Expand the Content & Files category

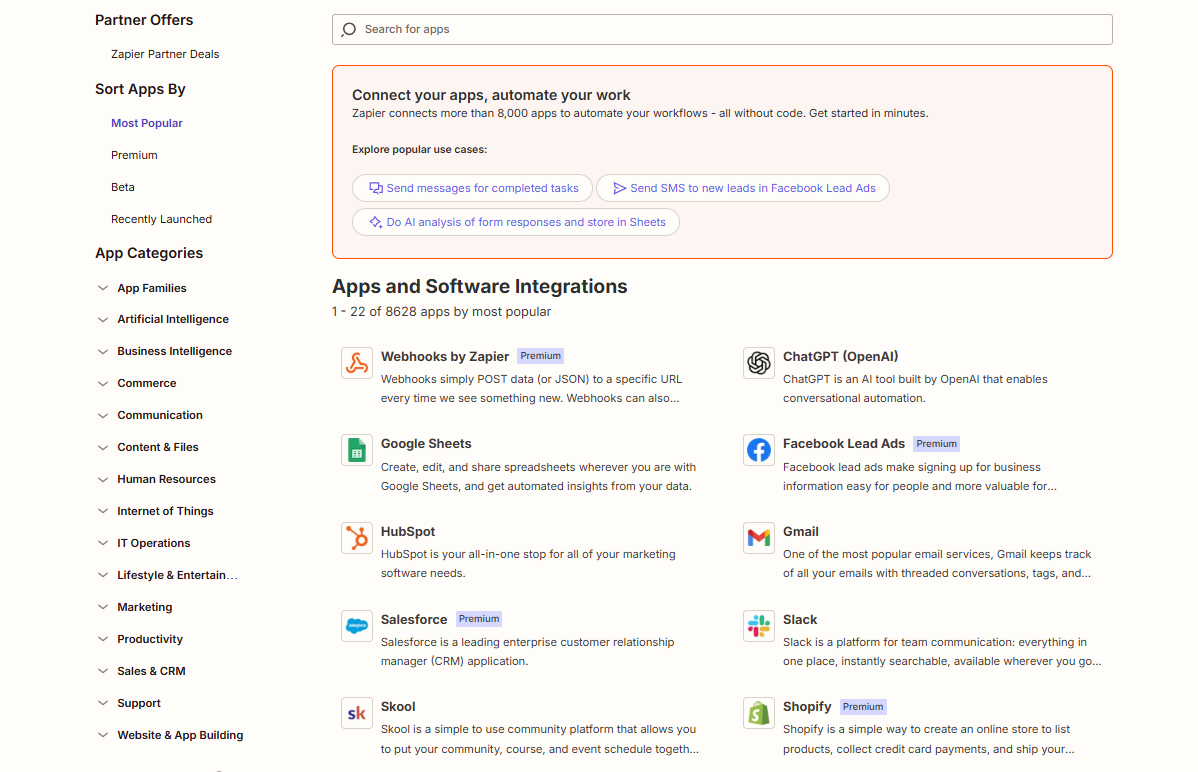coord(103,447)
